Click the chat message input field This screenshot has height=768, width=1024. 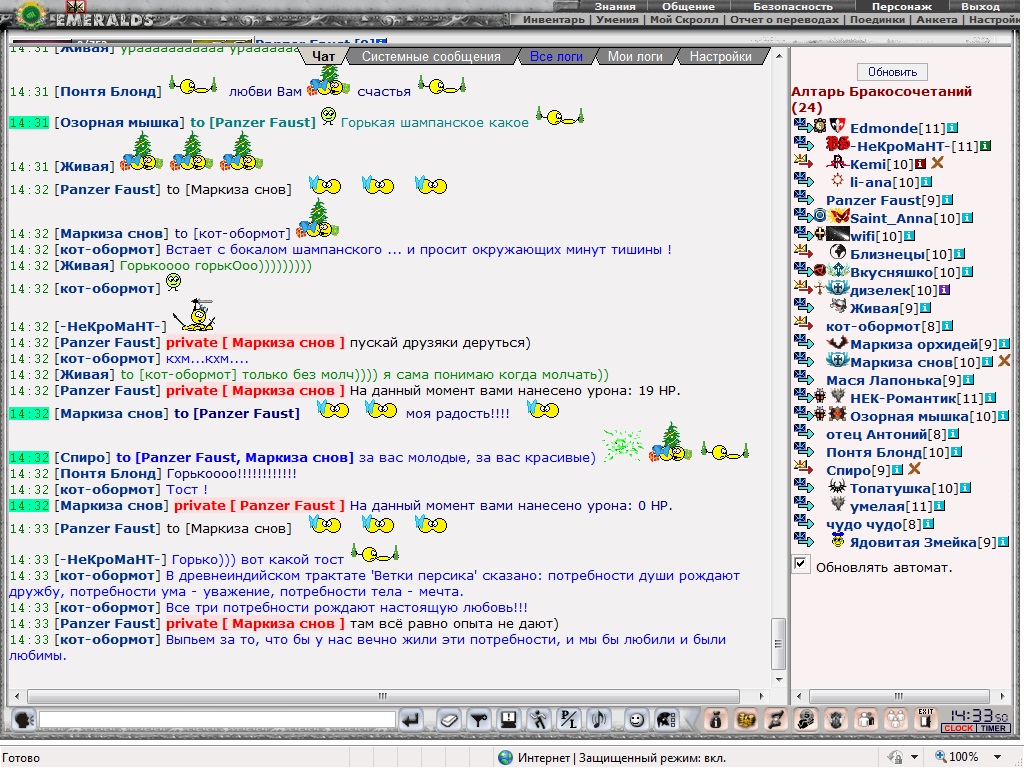[217, 720]
